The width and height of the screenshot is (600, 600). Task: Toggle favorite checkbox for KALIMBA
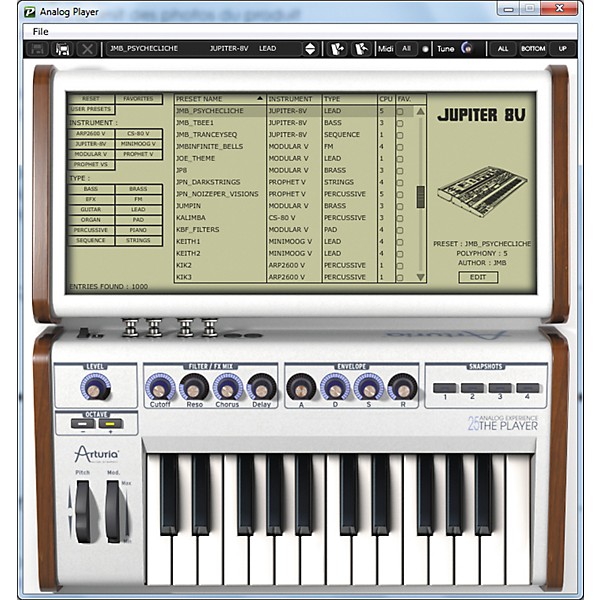pos(400,218)
